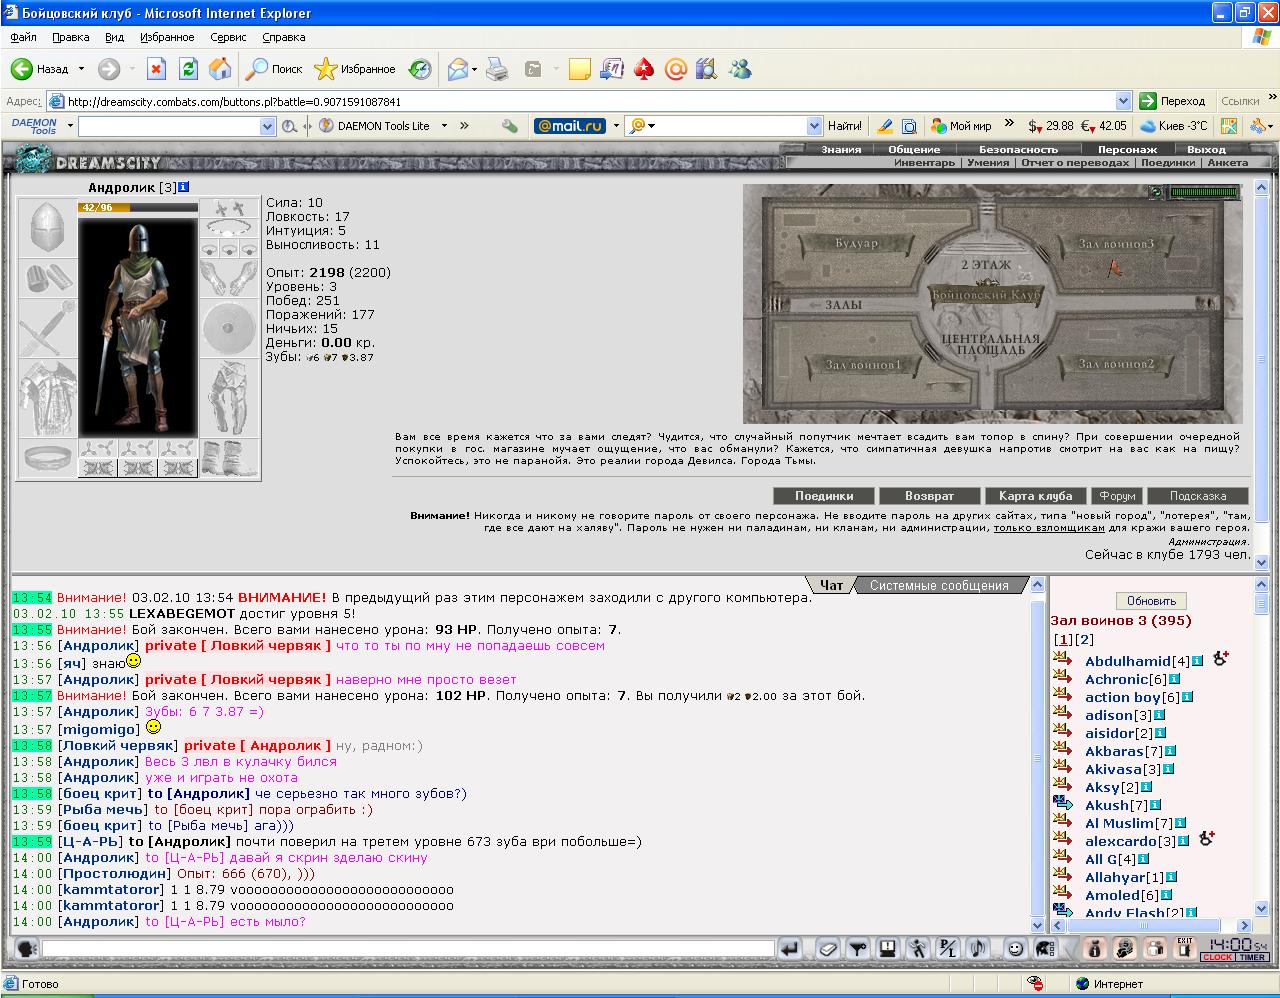
Task: Expand the Назад history dropdown arrow
Action: coord(82,69)
